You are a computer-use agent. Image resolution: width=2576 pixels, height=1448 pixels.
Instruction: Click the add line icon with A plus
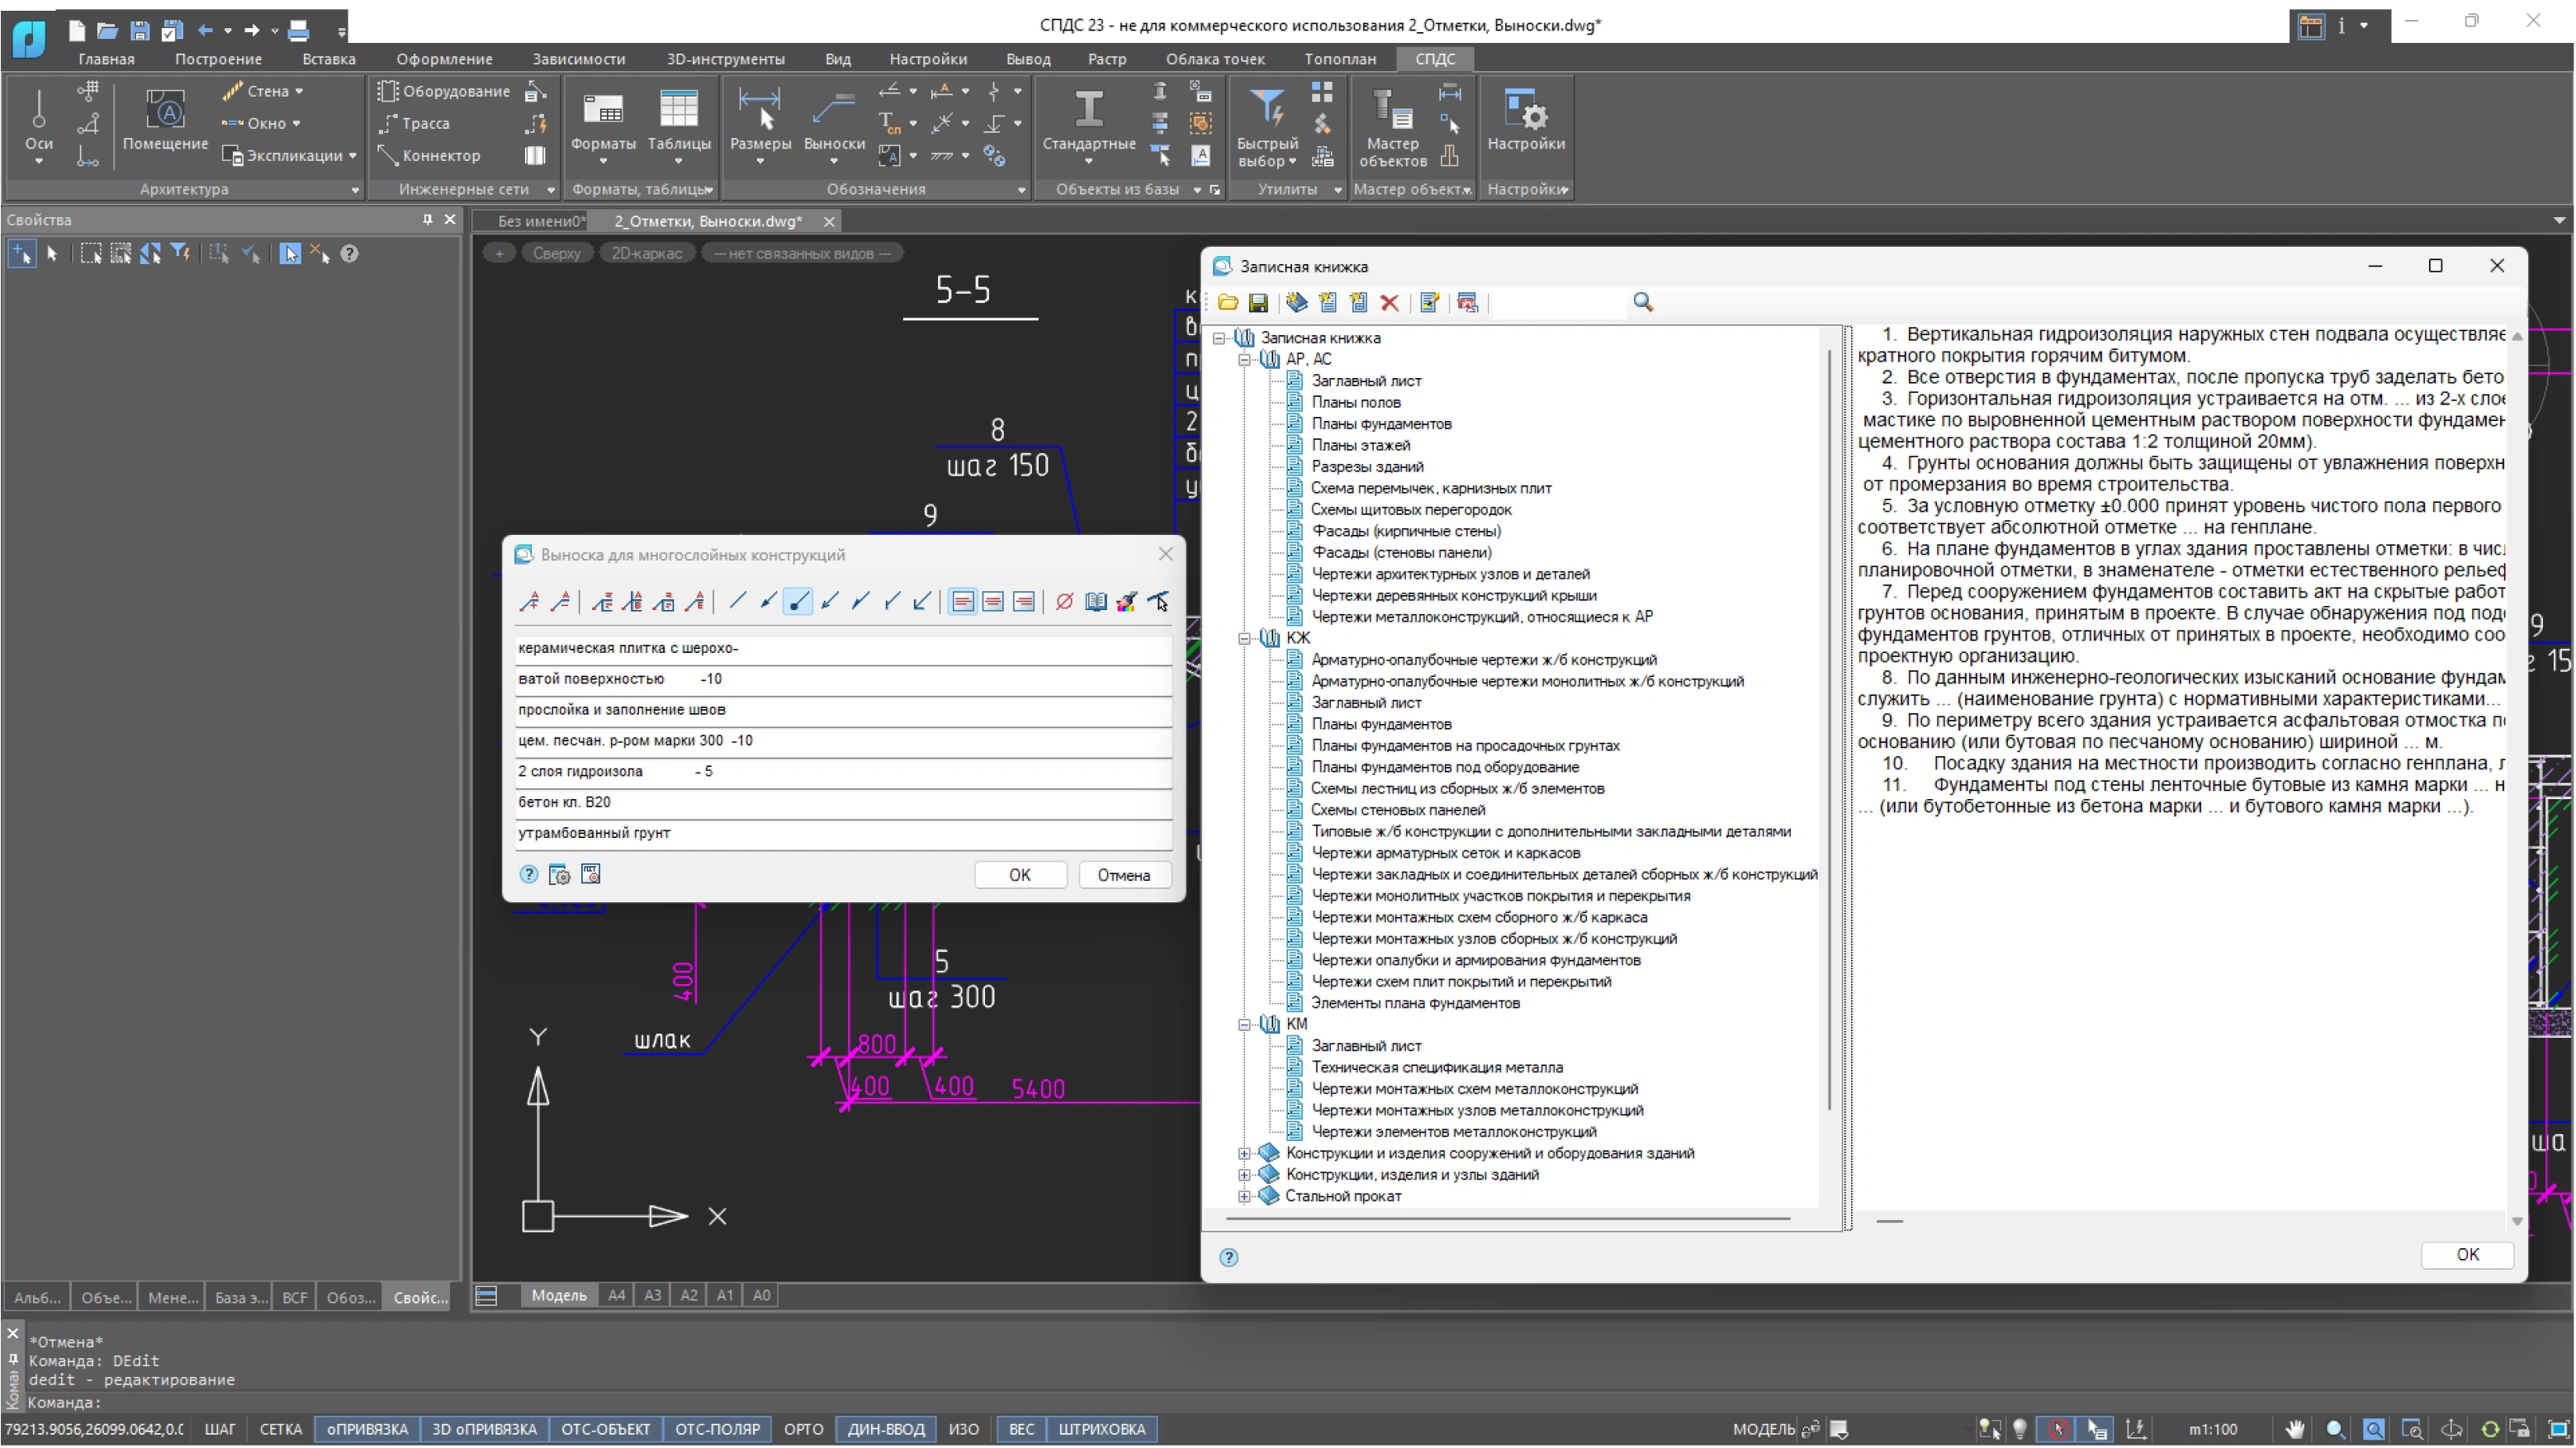coord(529,602)
